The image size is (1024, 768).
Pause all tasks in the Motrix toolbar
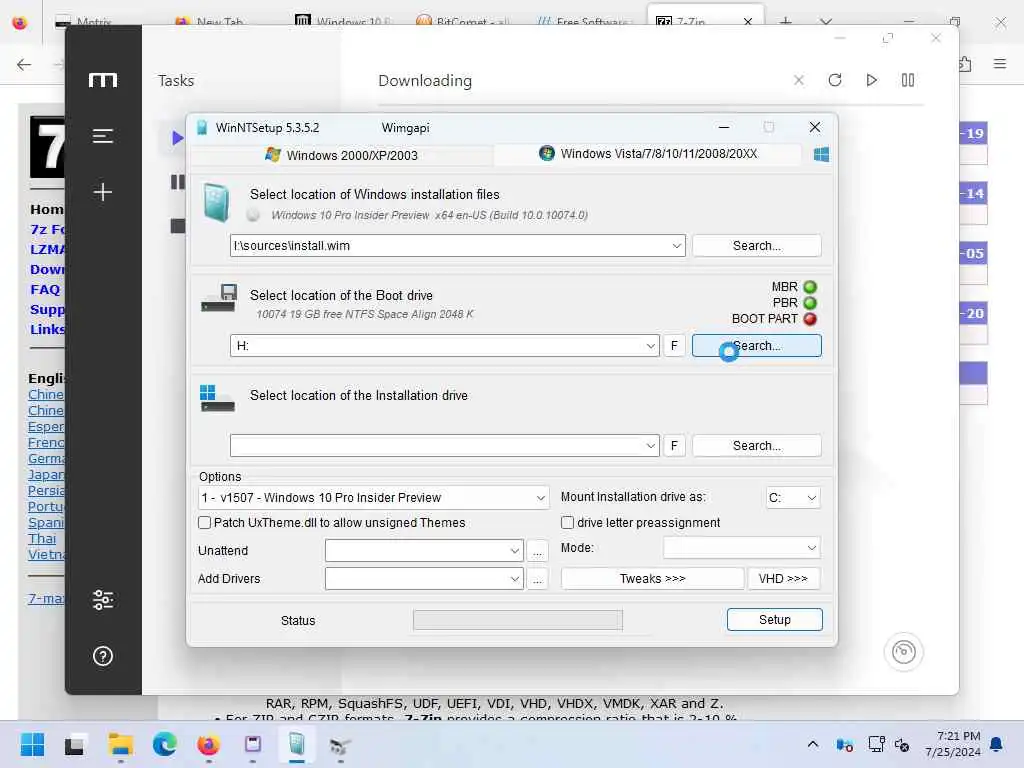click(x=908, y=80)
